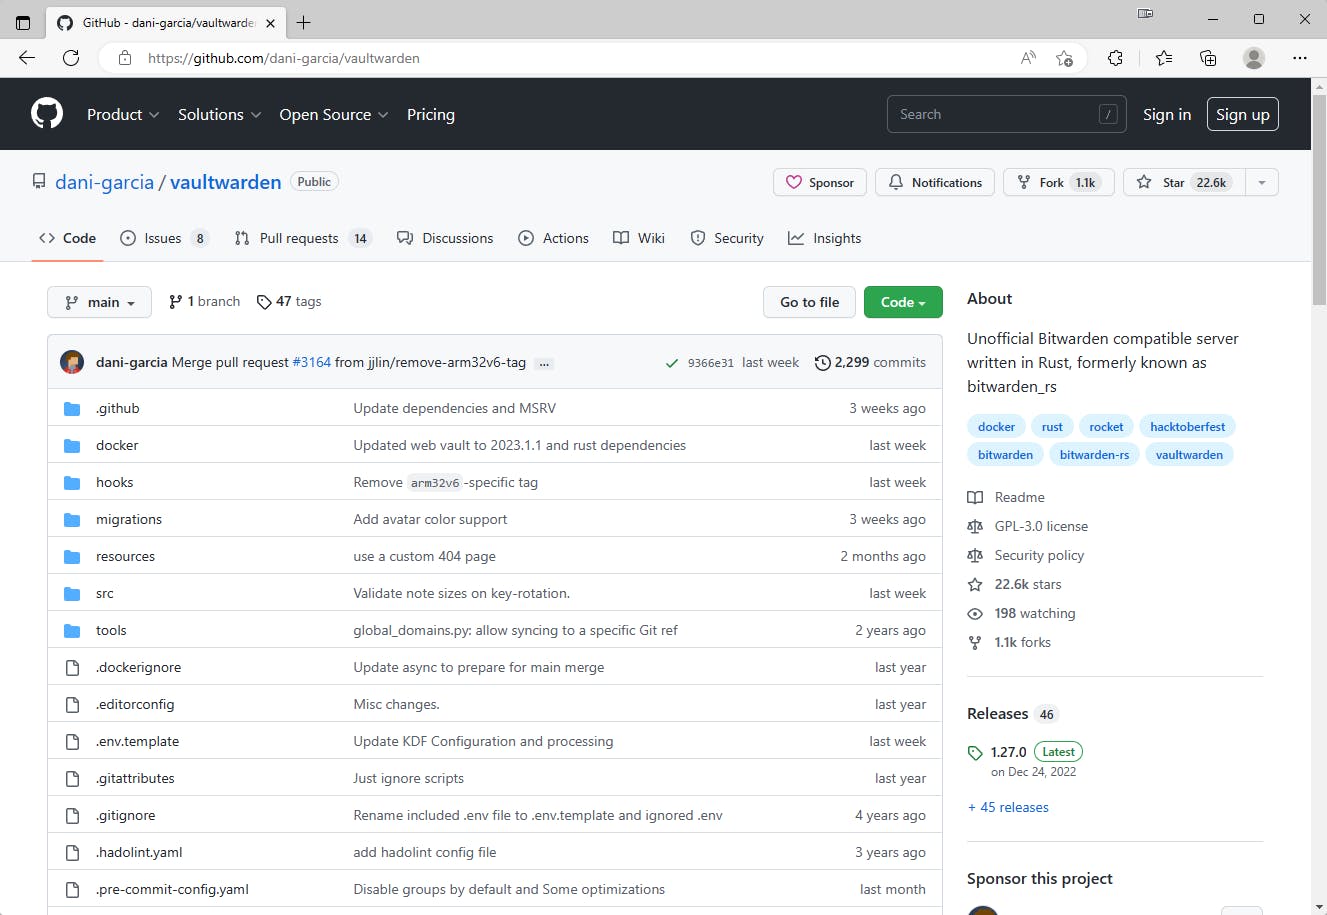Open browser Collections icon

[x=1208, y=58]
